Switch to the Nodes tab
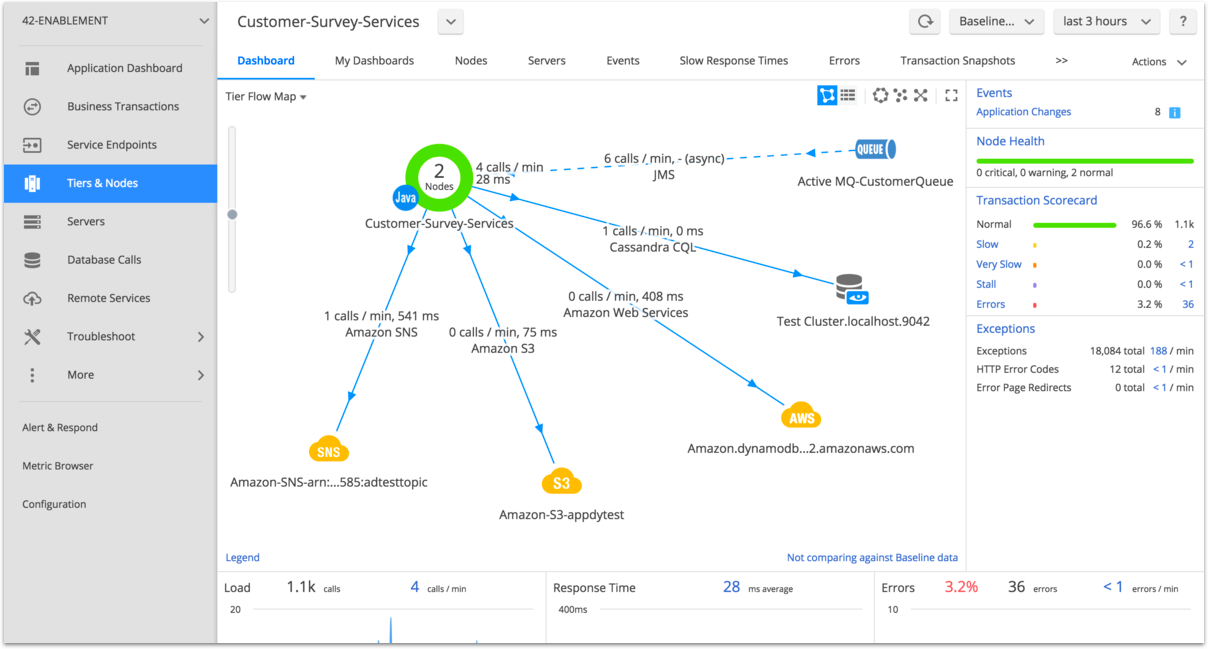 471,61
